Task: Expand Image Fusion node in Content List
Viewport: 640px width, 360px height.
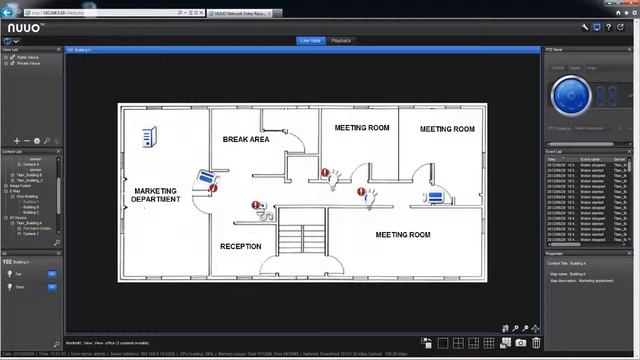Action: tap(6, 186)
